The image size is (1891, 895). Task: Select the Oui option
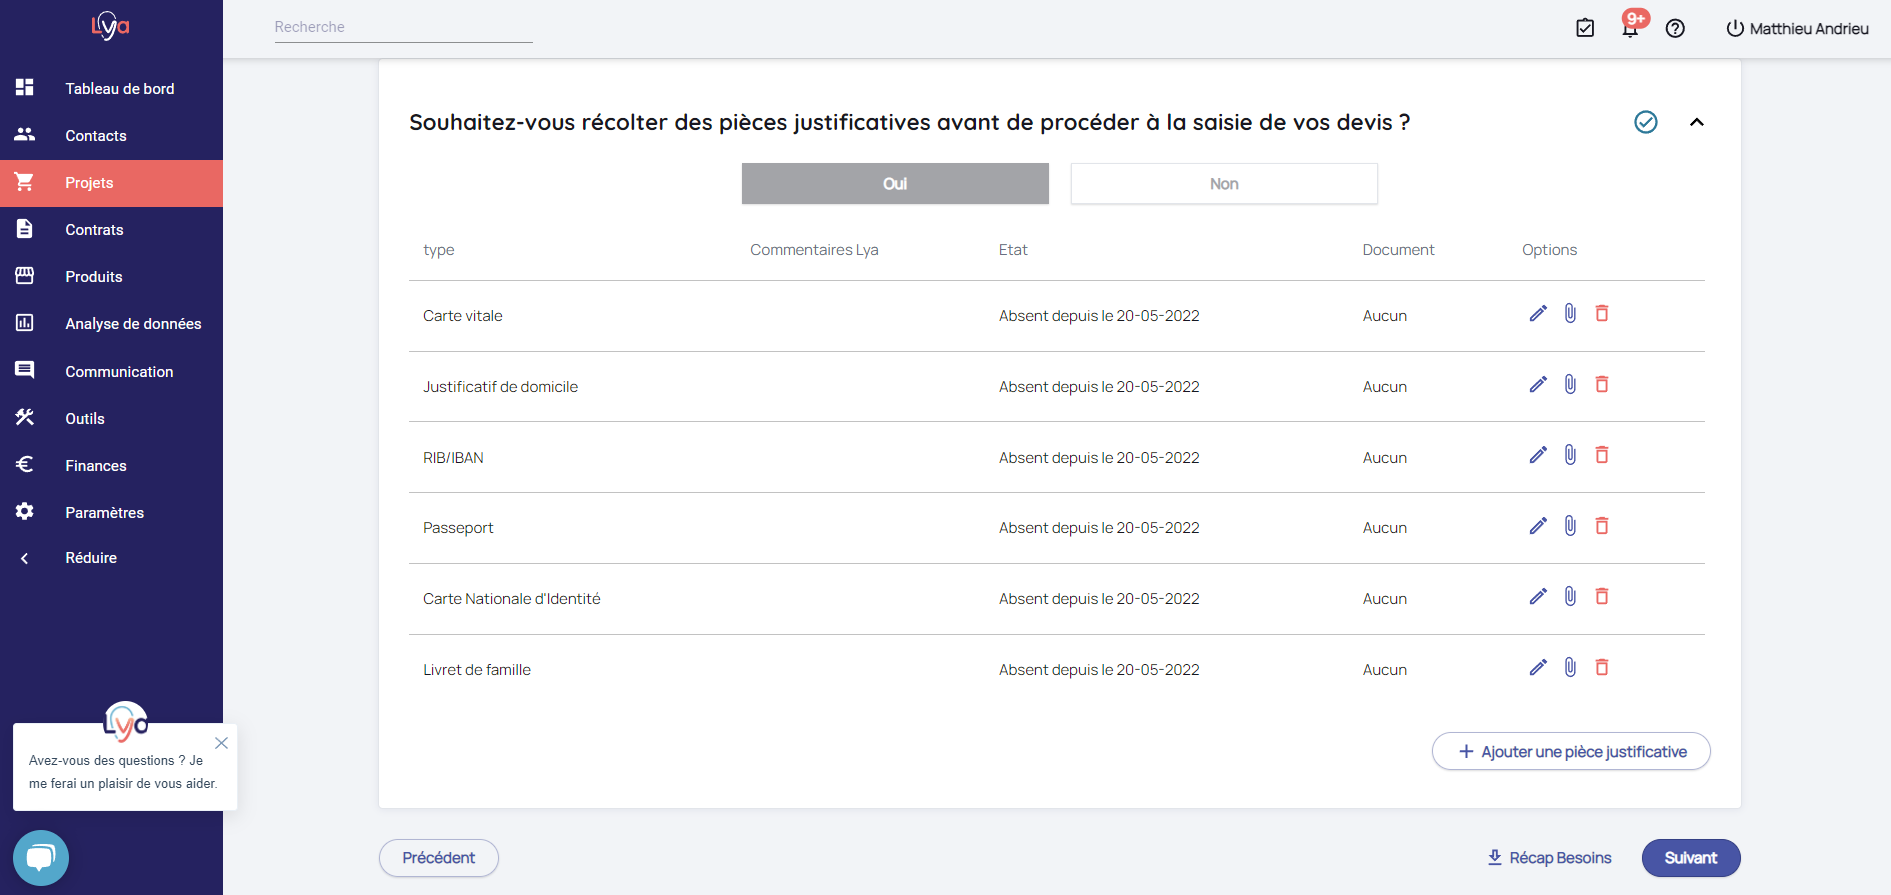click(895, 184)
